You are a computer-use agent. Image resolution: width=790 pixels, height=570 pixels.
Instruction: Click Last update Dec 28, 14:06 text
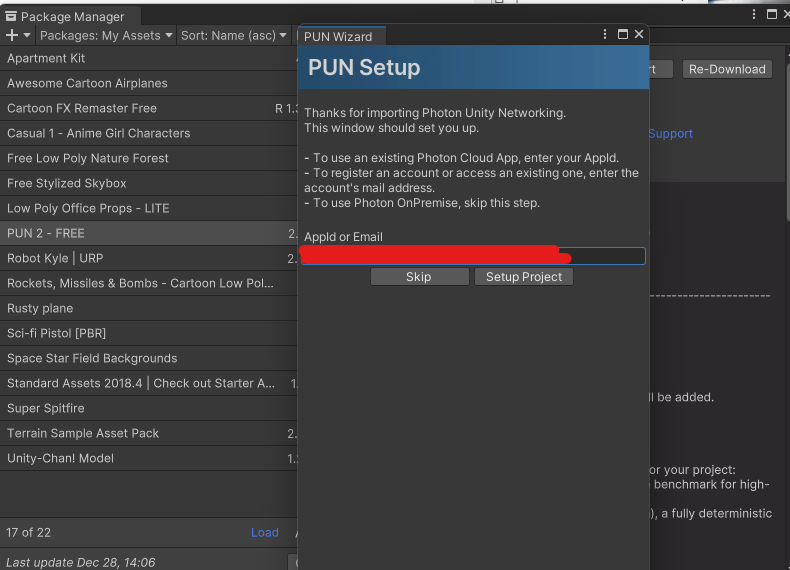click(81, 562)
